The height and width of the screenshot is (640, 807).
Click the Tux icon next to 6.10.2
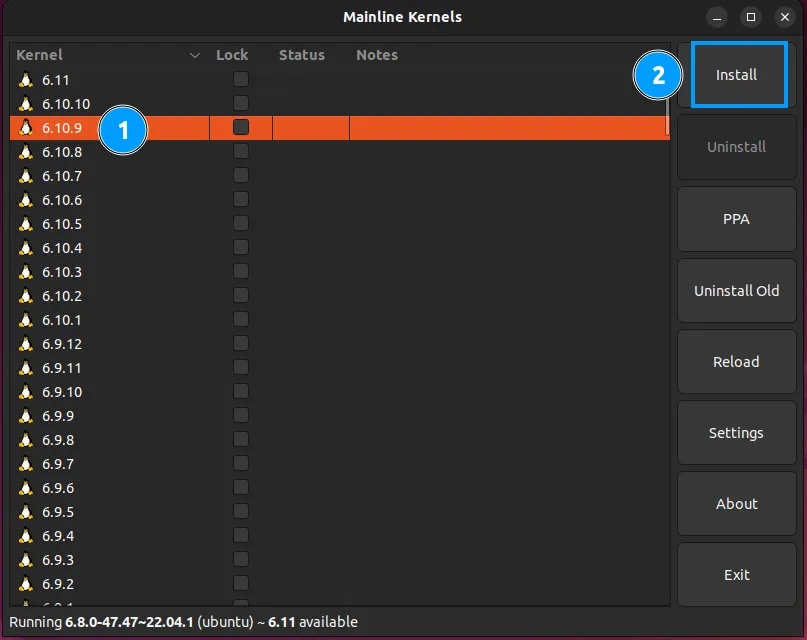(26, 296)
